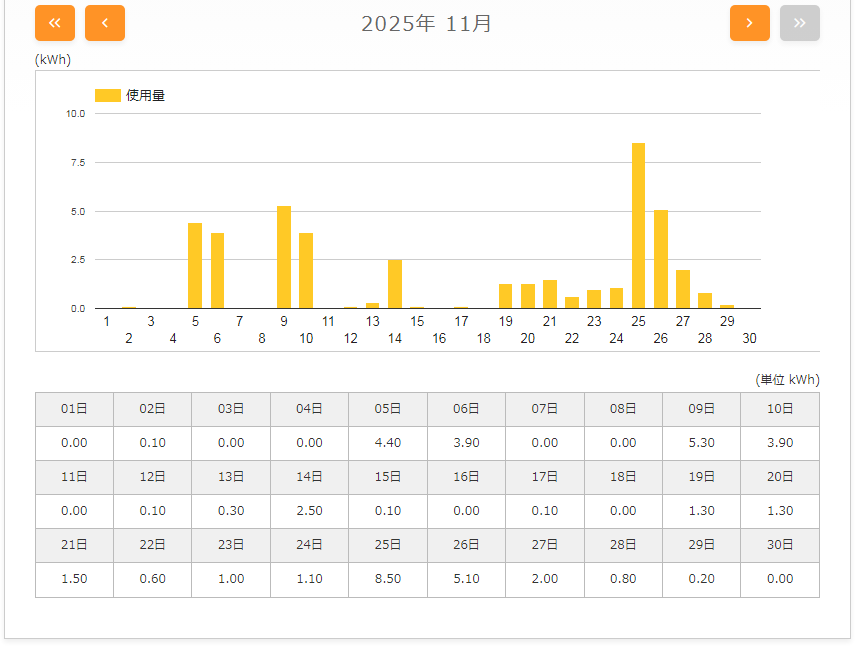Click the tallest bar for day 25
Viewport: 856px width, 649px height.
pyautogui.click(x=638, y=226)
